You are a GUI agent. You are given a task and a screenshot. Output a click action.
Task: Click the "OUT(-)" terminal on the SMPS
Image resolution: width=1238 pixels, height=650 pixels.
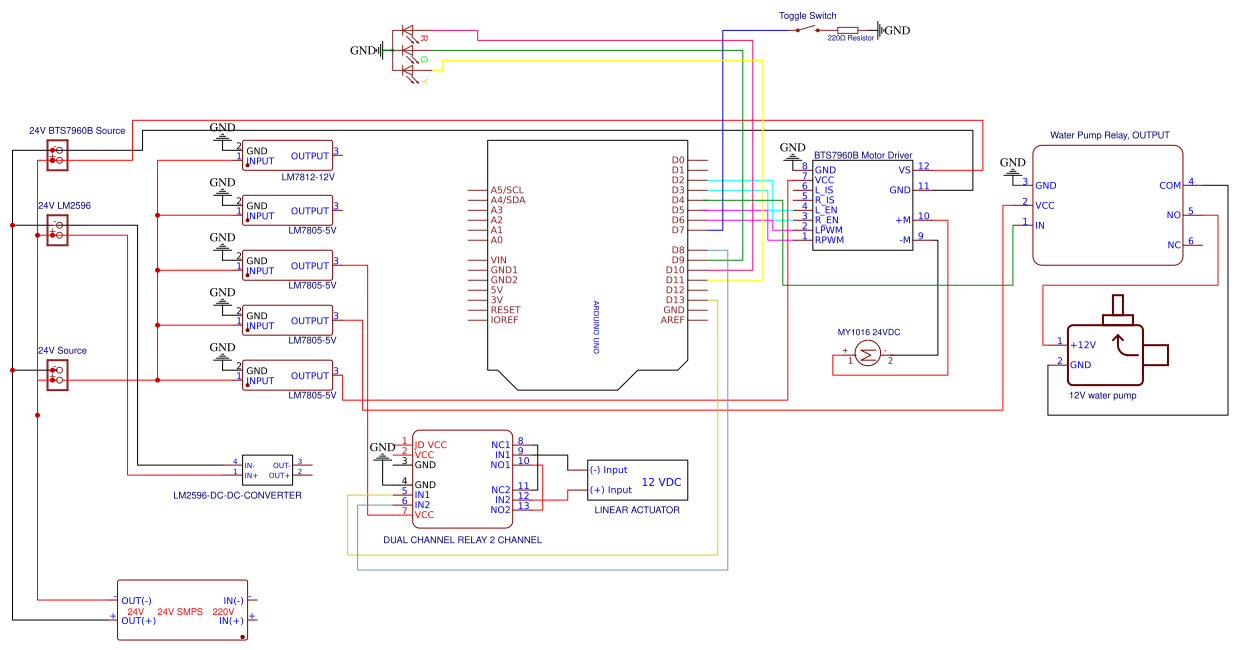click(x=137, y=600)
